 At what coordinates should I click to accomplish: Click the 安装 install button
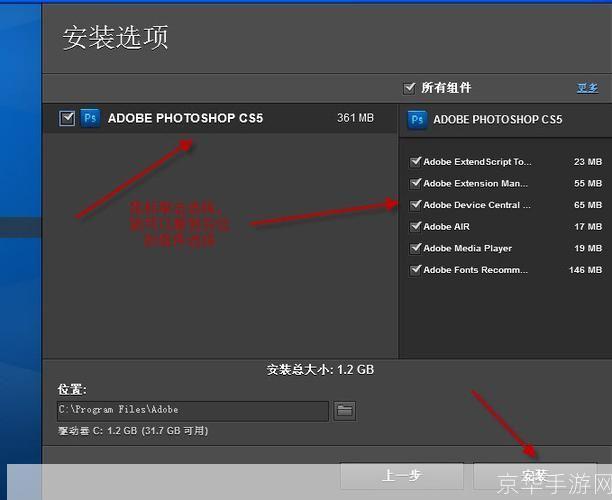(535, 476)
